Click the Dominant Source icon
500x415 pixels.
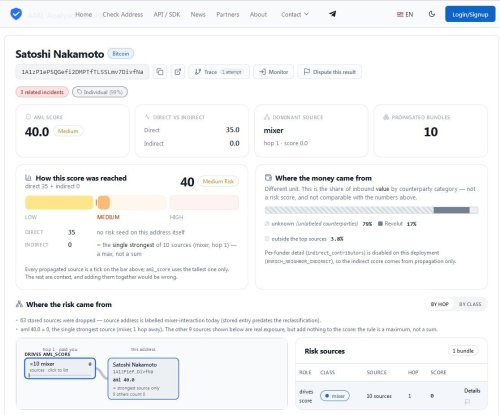pyautogui.click(x=267, y=117)
